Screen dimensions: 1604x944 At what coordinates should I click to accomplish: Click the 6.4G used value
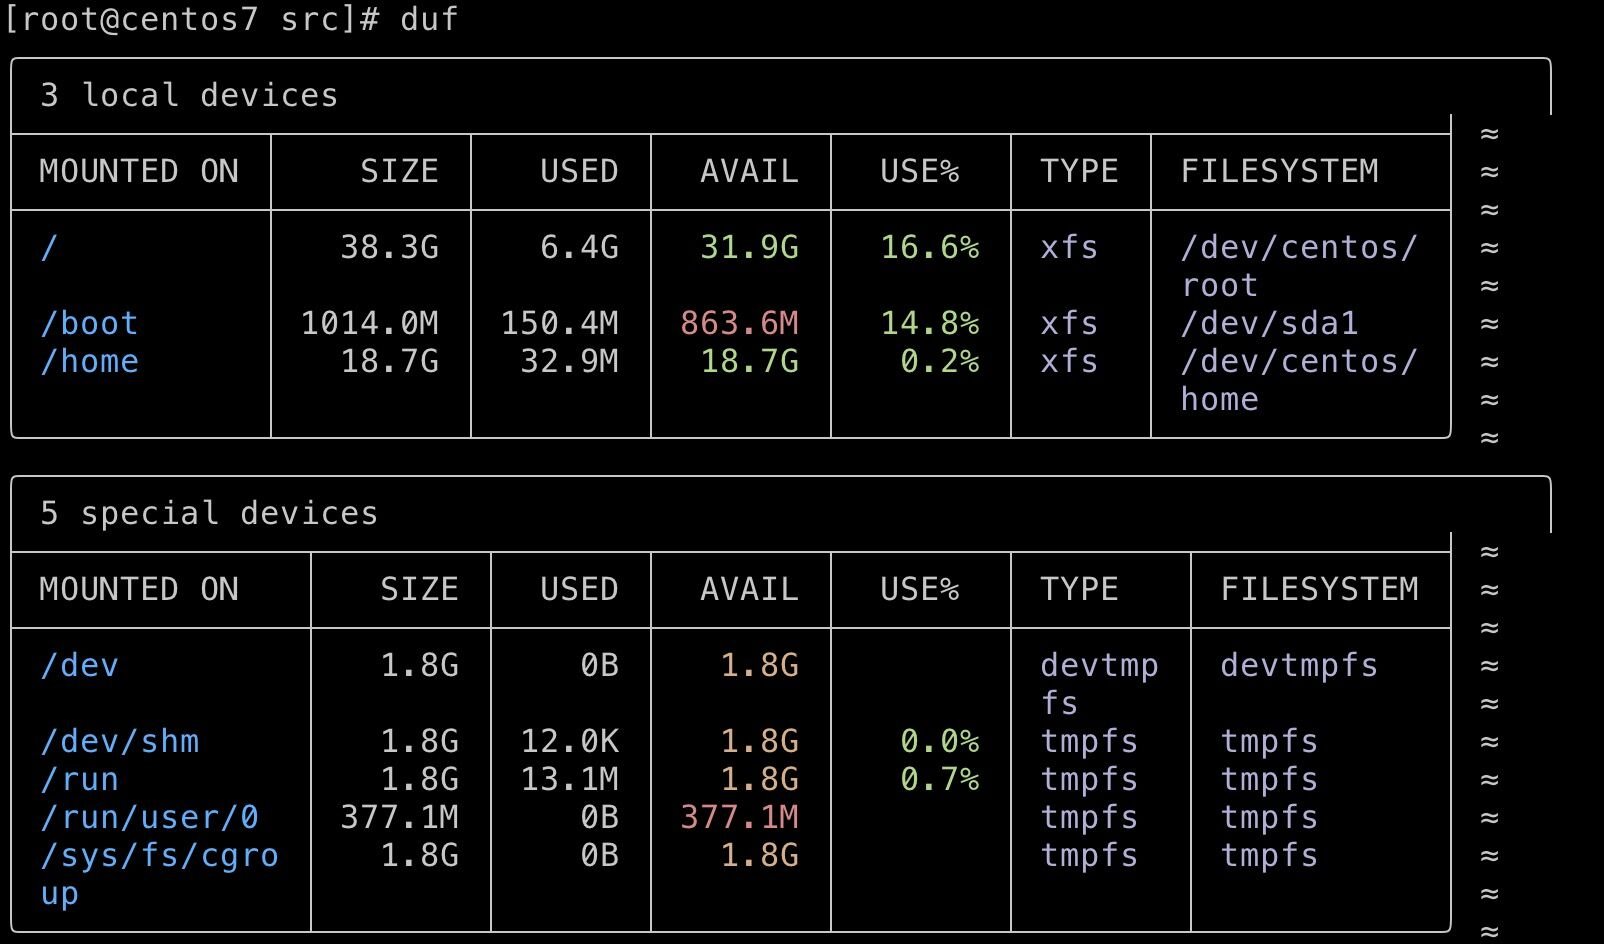click(579, 248)
